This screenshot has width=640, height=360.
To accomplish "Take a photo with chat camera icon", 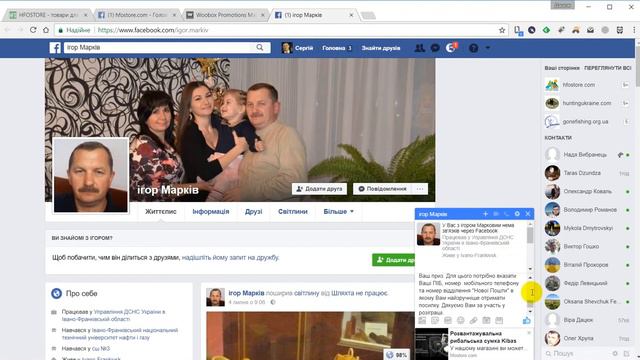I will coord(486,320).
